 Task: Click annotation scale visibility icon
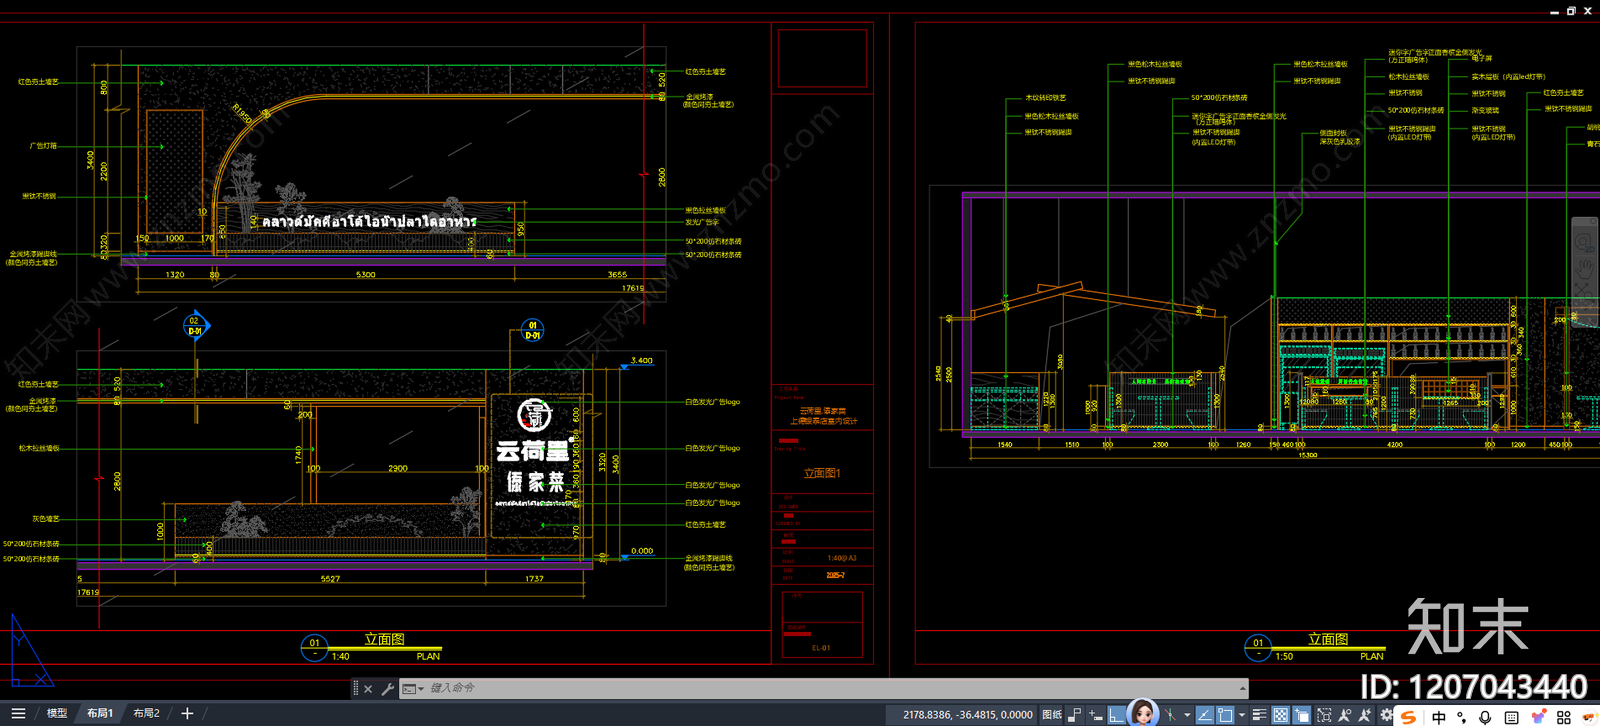(1344, 715)
